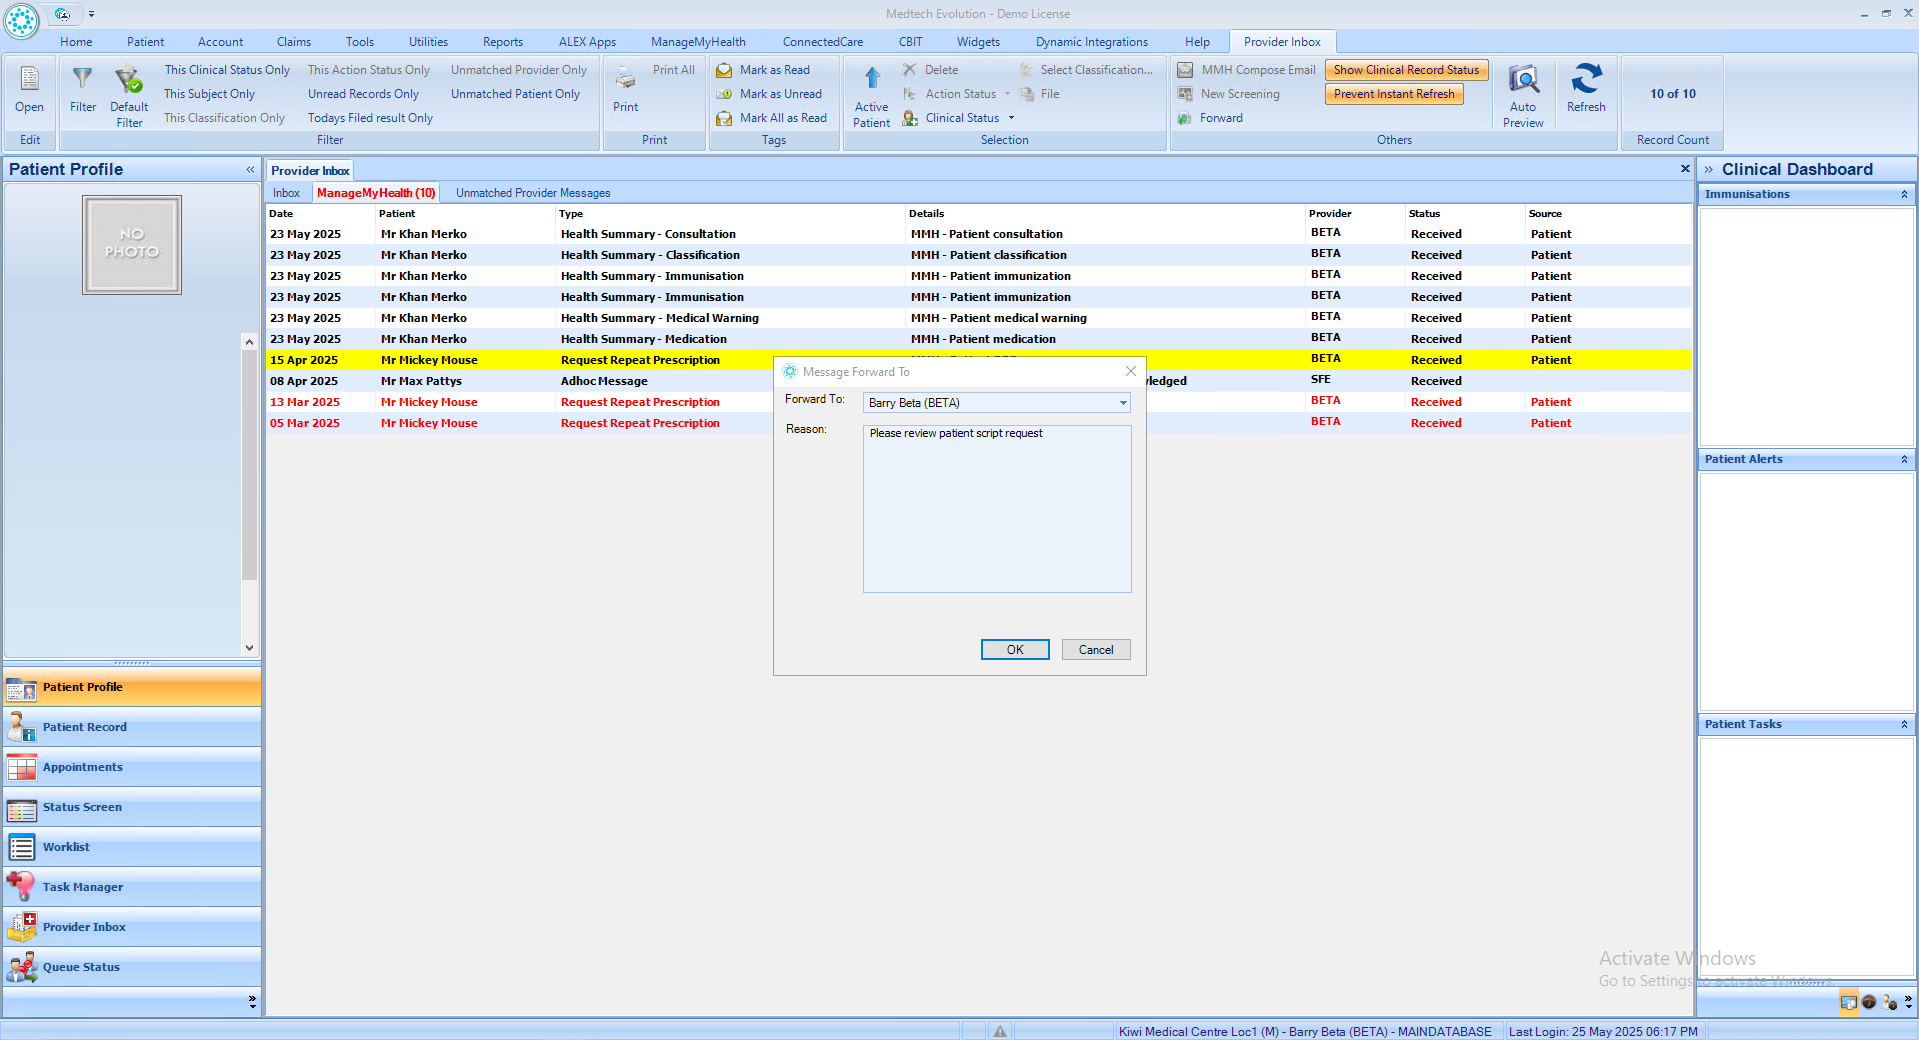The width and height of the screenshot is (1919, 1040).
Task: Switch to Unmatched Provider Messages tab
Action: click(532, 193)
